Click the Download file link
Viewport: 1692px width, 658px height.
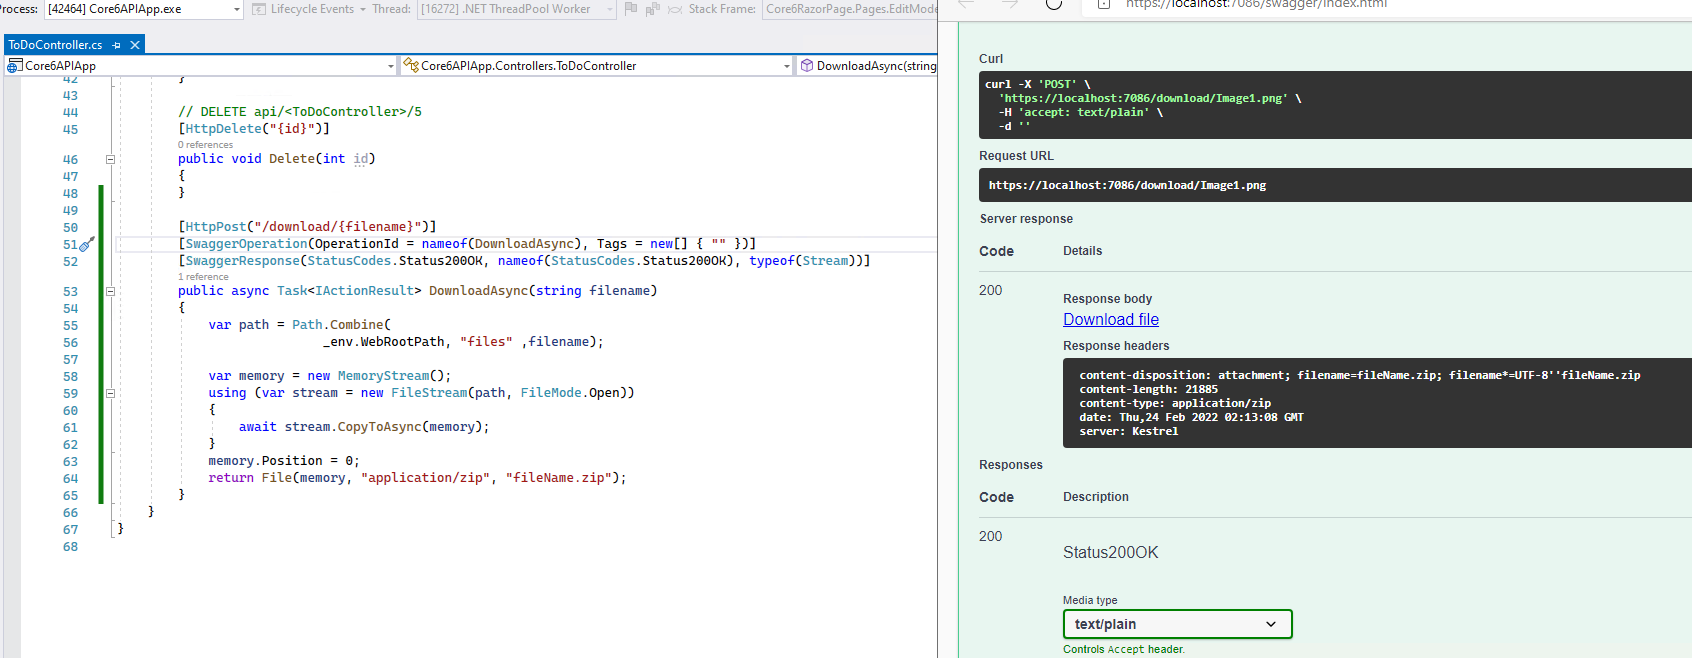pyautogui.click(x=1111, y=319)
